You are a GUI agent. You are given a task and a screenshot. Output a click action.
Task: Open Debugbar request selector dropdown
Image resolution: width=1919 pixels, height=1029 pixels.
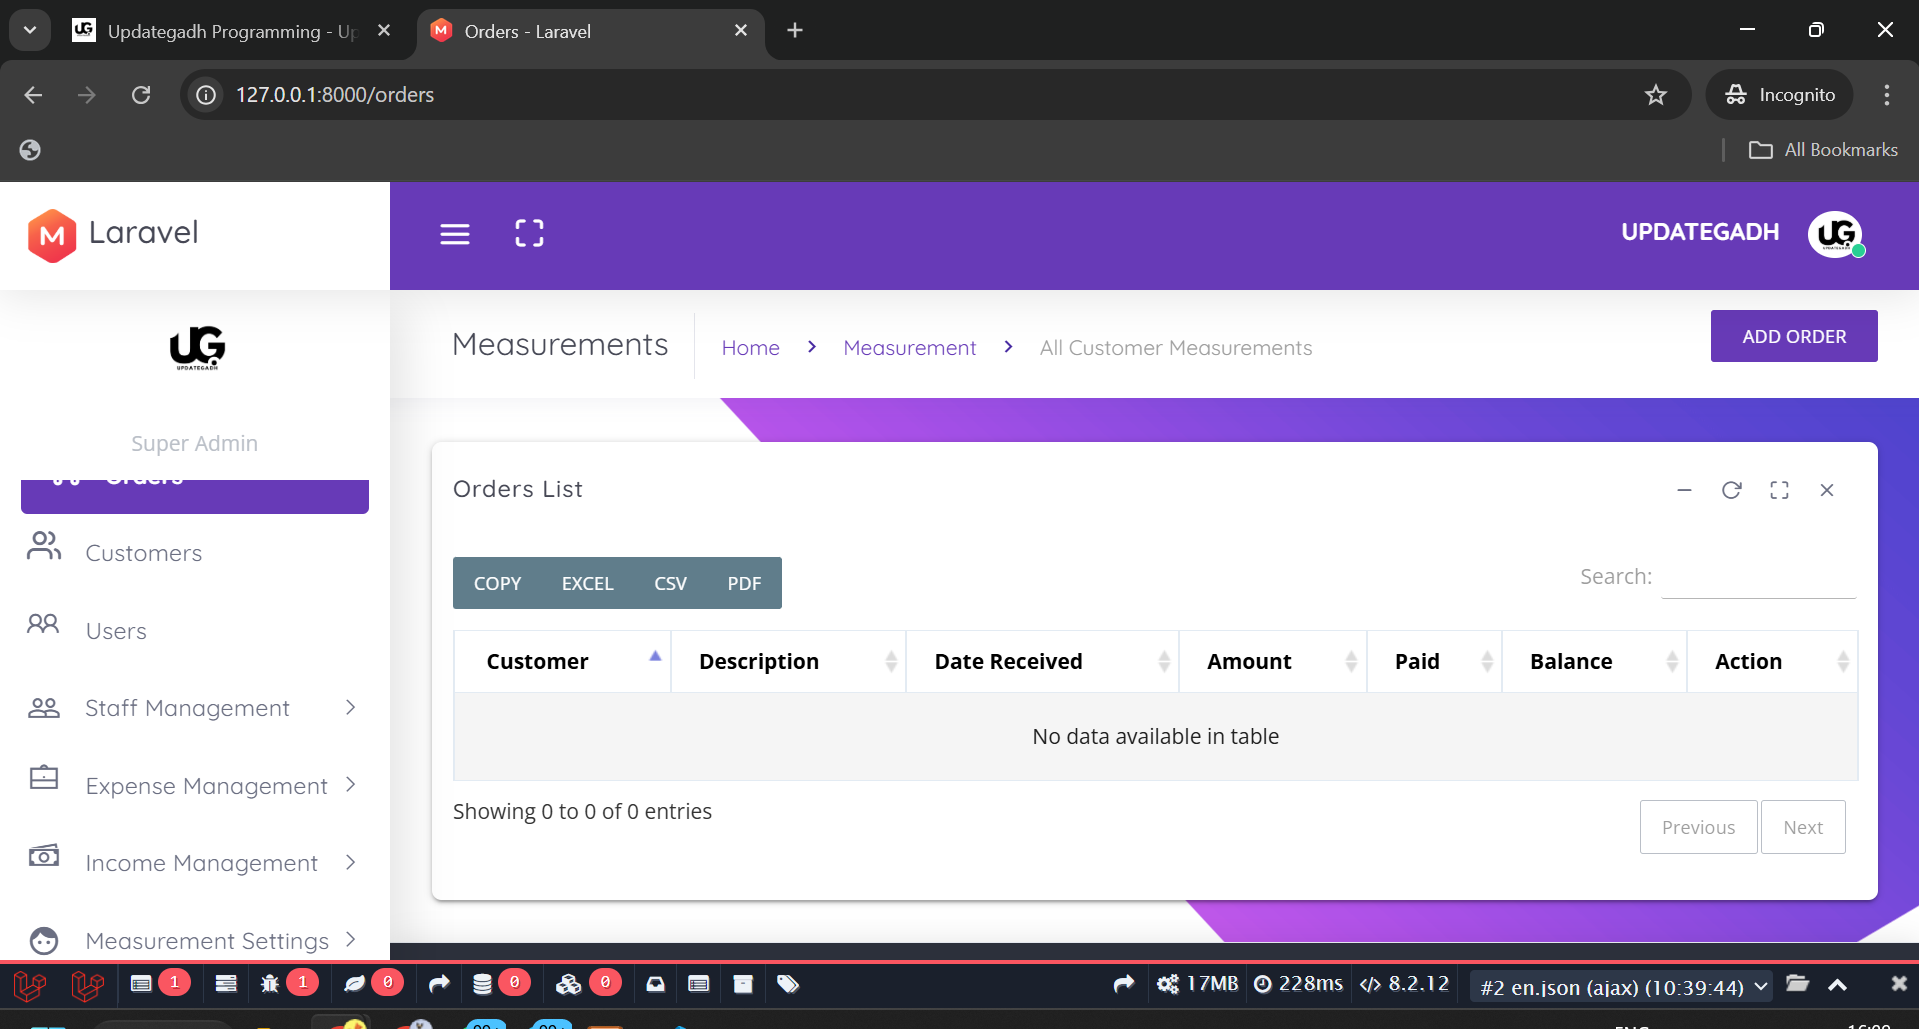[x=1621, y=987]
